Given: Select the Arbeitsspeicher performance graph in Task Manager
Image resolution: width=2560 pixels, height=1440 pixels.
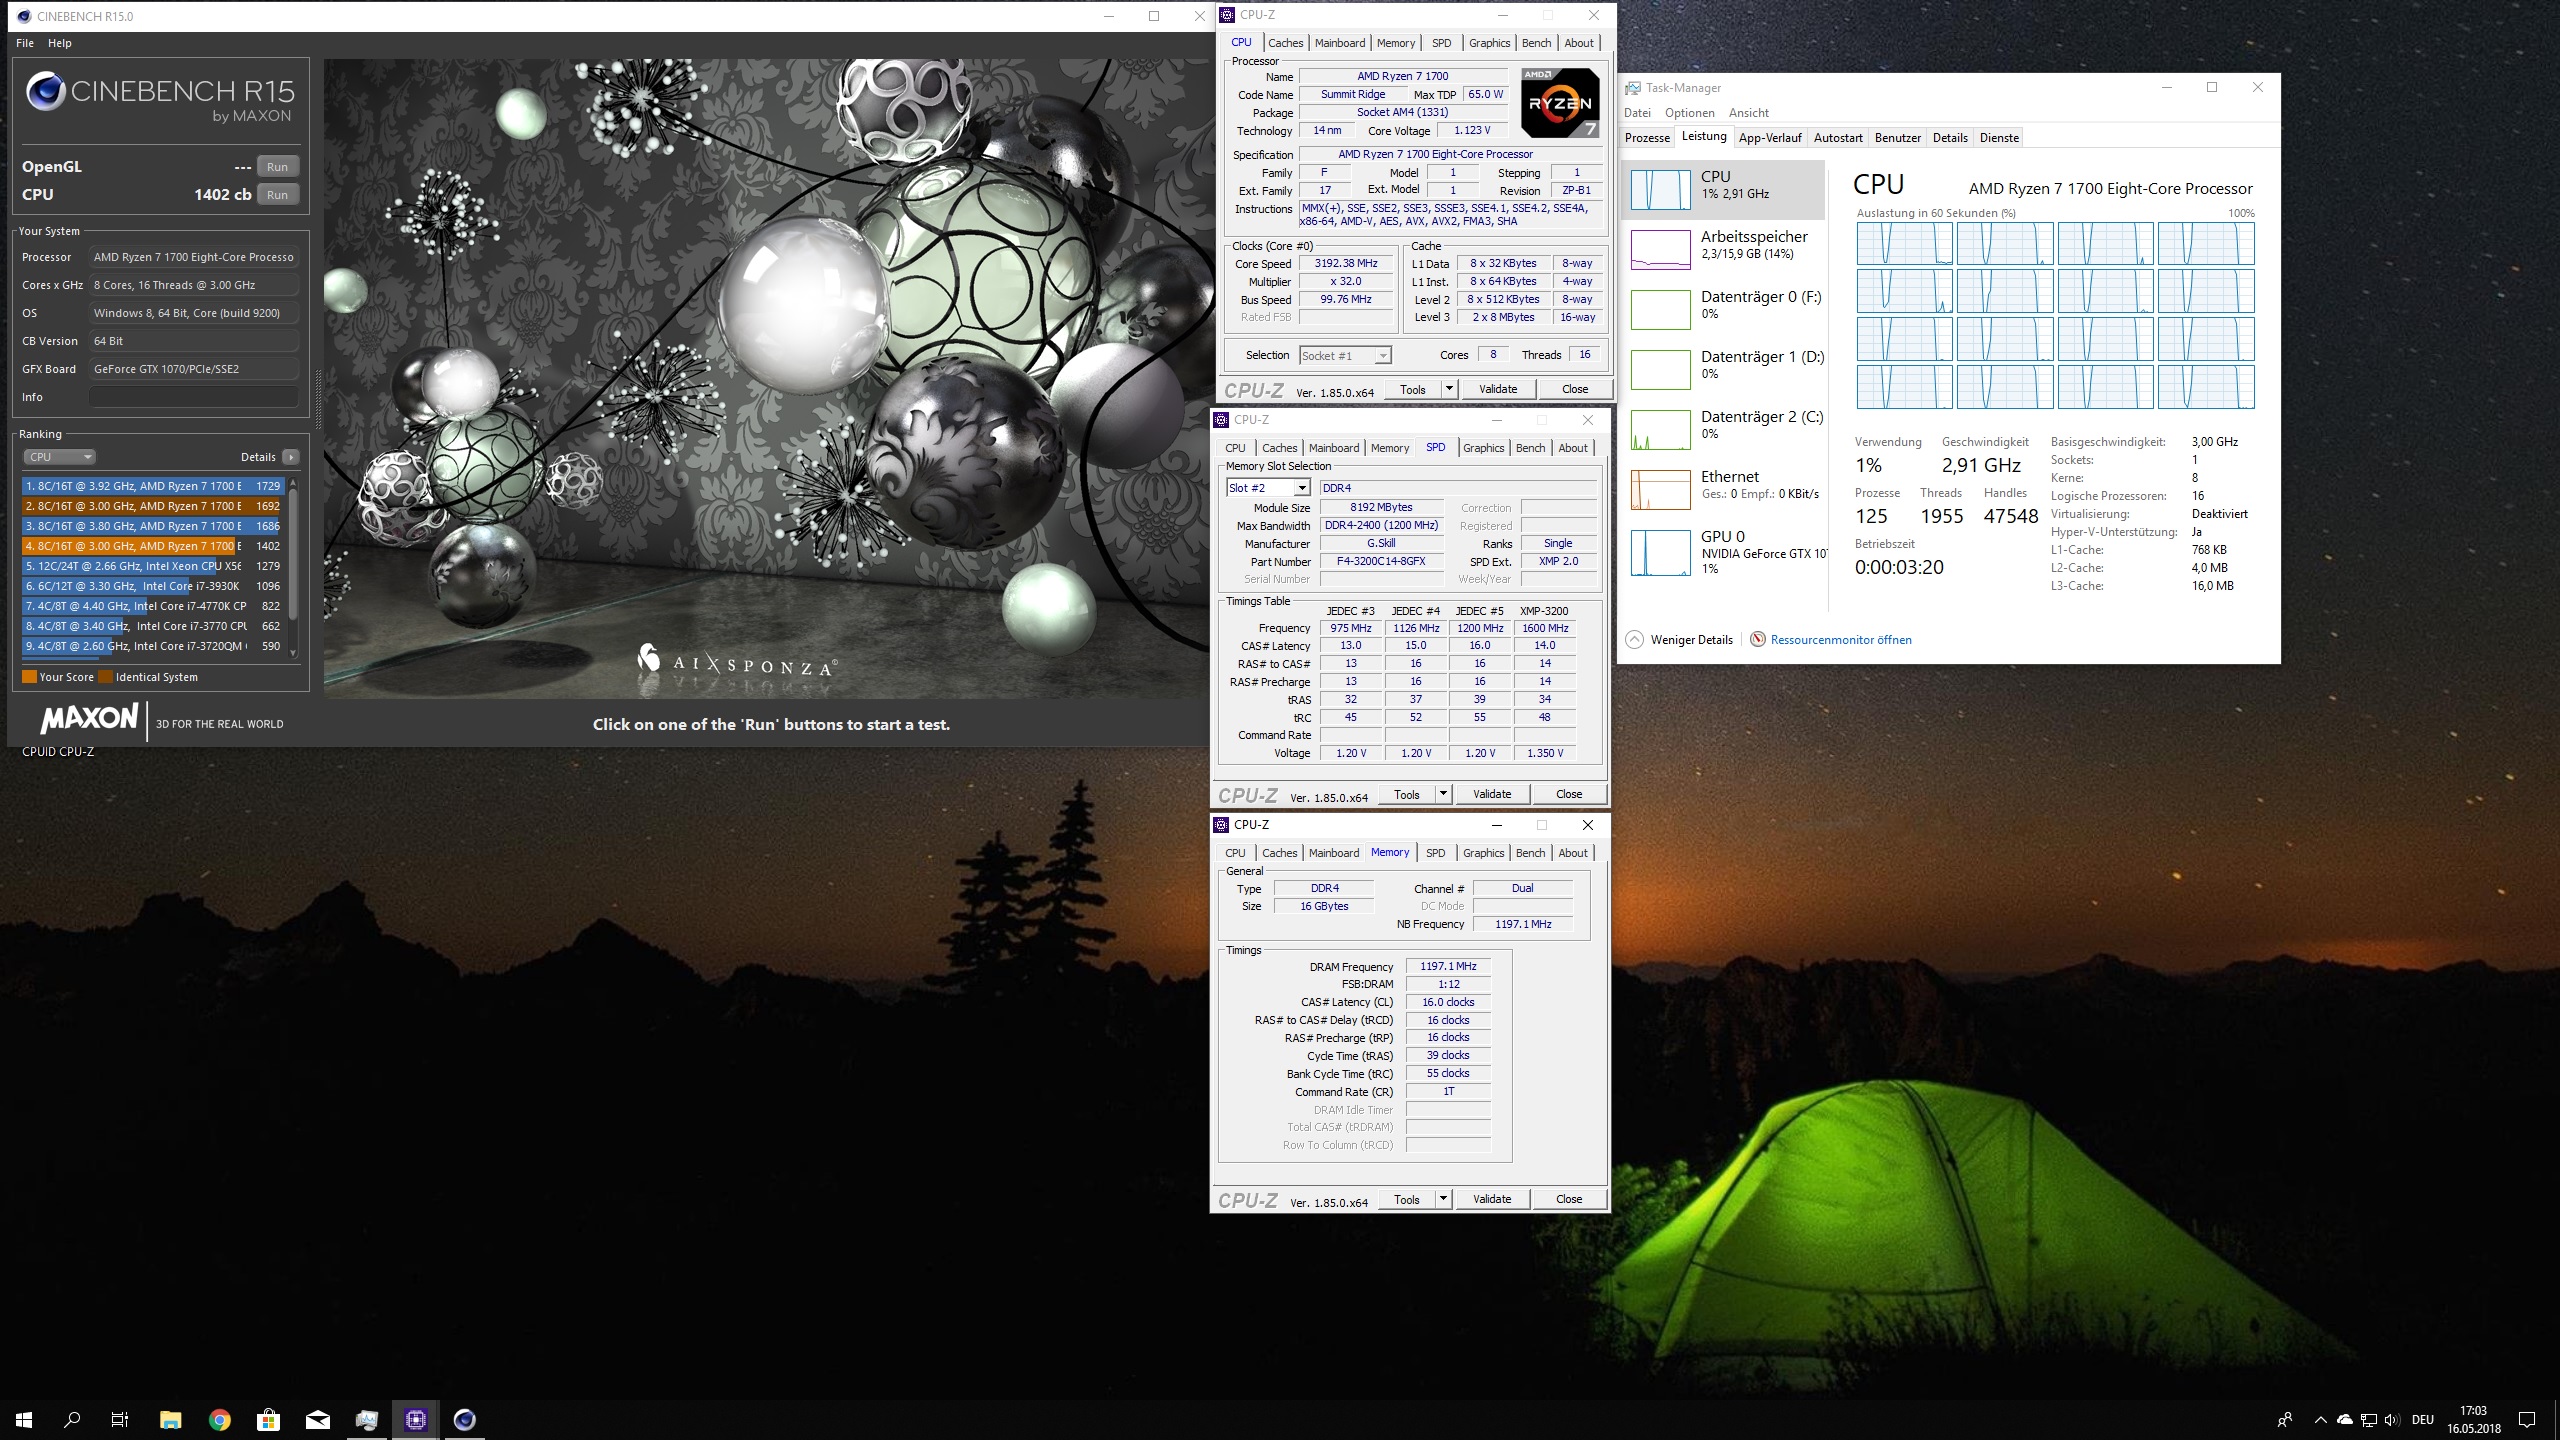Looking at the screenshot, I should click(x=1660, y=250).
